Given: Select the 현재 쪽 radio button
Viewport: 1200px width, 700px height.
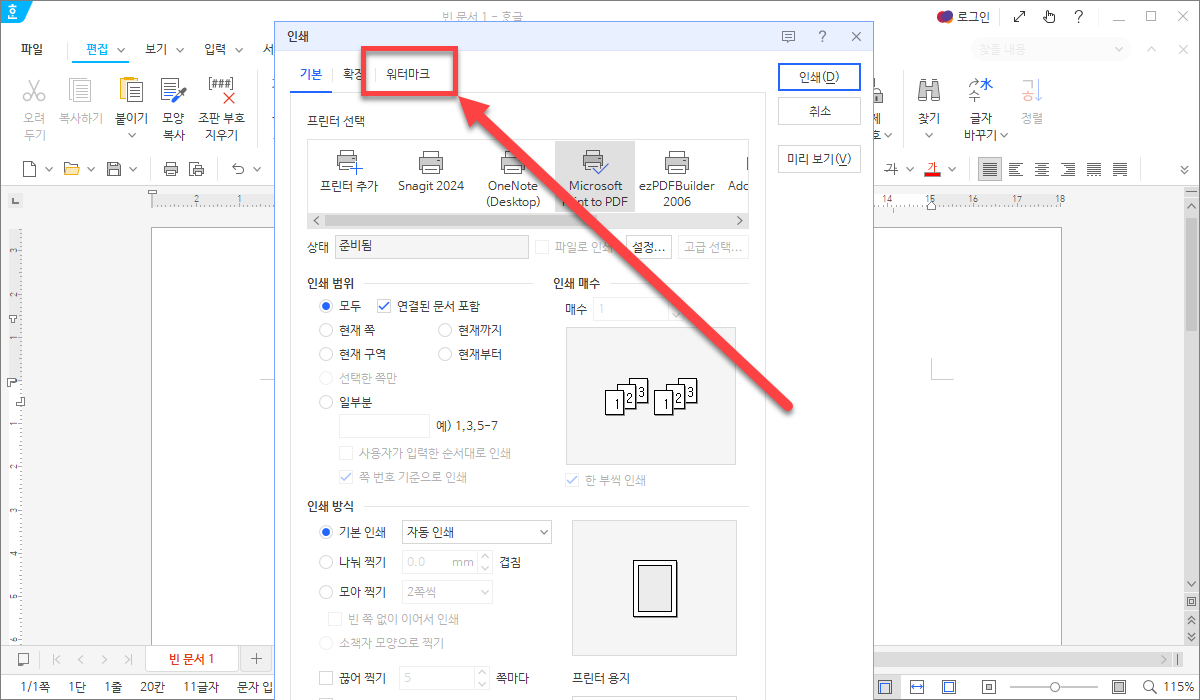Looking at the screenshot, I should (326, 330).
